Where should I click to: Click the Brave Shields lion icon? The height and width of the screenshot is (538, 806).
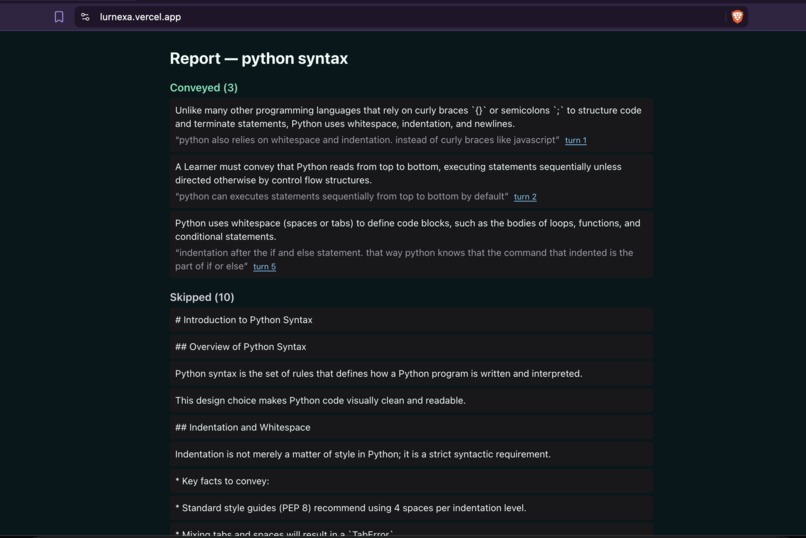pyautogui.click(x=737, y=17)
